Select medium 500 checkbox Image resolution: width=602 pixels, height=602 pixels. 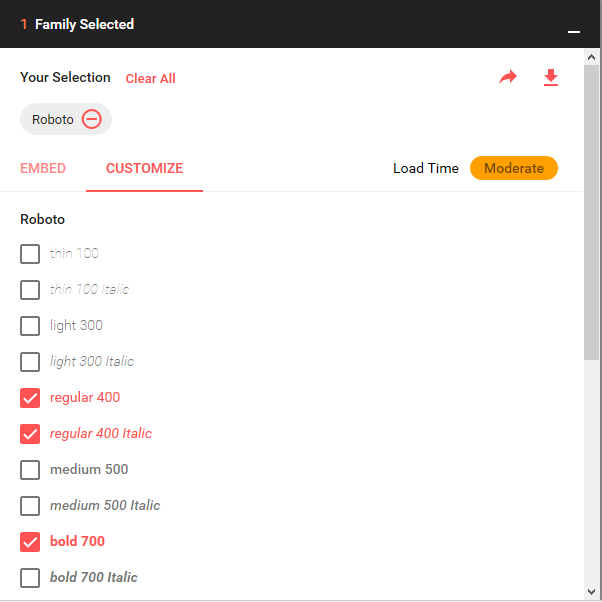(30, 470)
